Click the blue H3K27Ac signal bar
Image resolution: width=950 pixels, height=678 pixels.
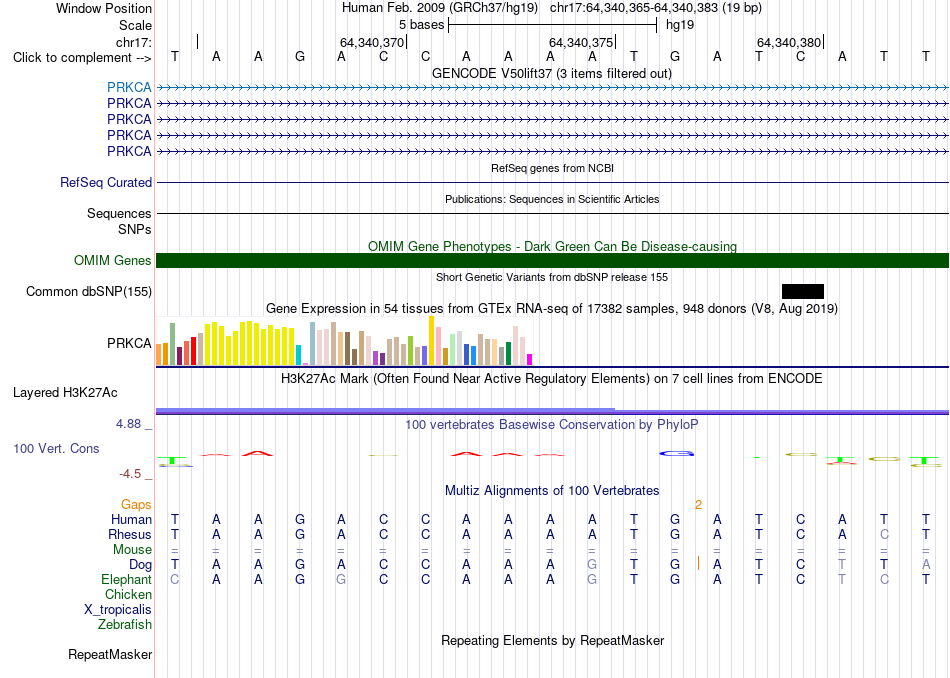point(553,411)
